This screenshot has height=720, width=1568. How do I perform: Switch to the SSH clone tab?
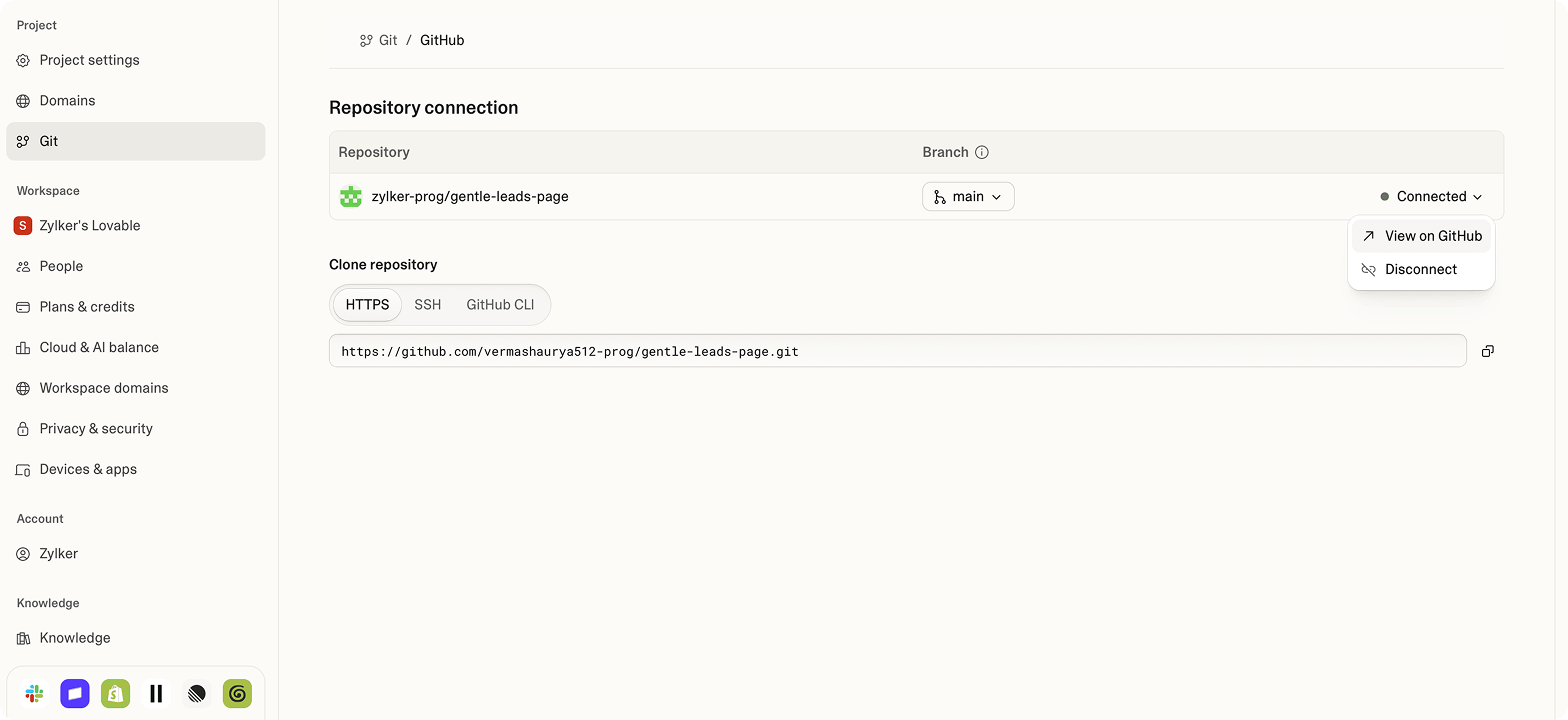428,305
